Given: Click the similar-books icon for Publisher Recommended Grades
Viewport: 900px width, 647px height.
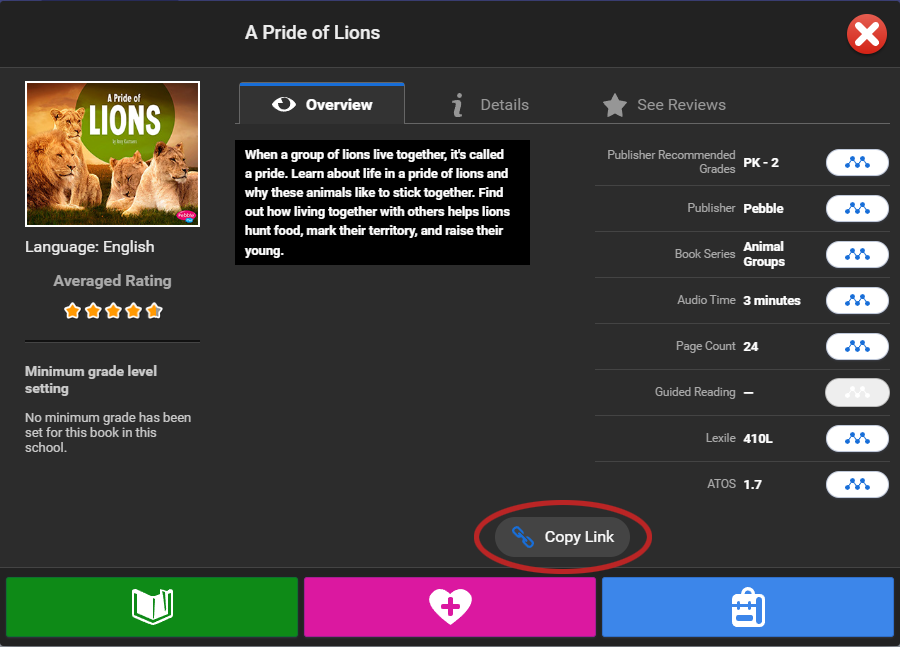Looking at the screenshot, I should click(x=857, y=162).
